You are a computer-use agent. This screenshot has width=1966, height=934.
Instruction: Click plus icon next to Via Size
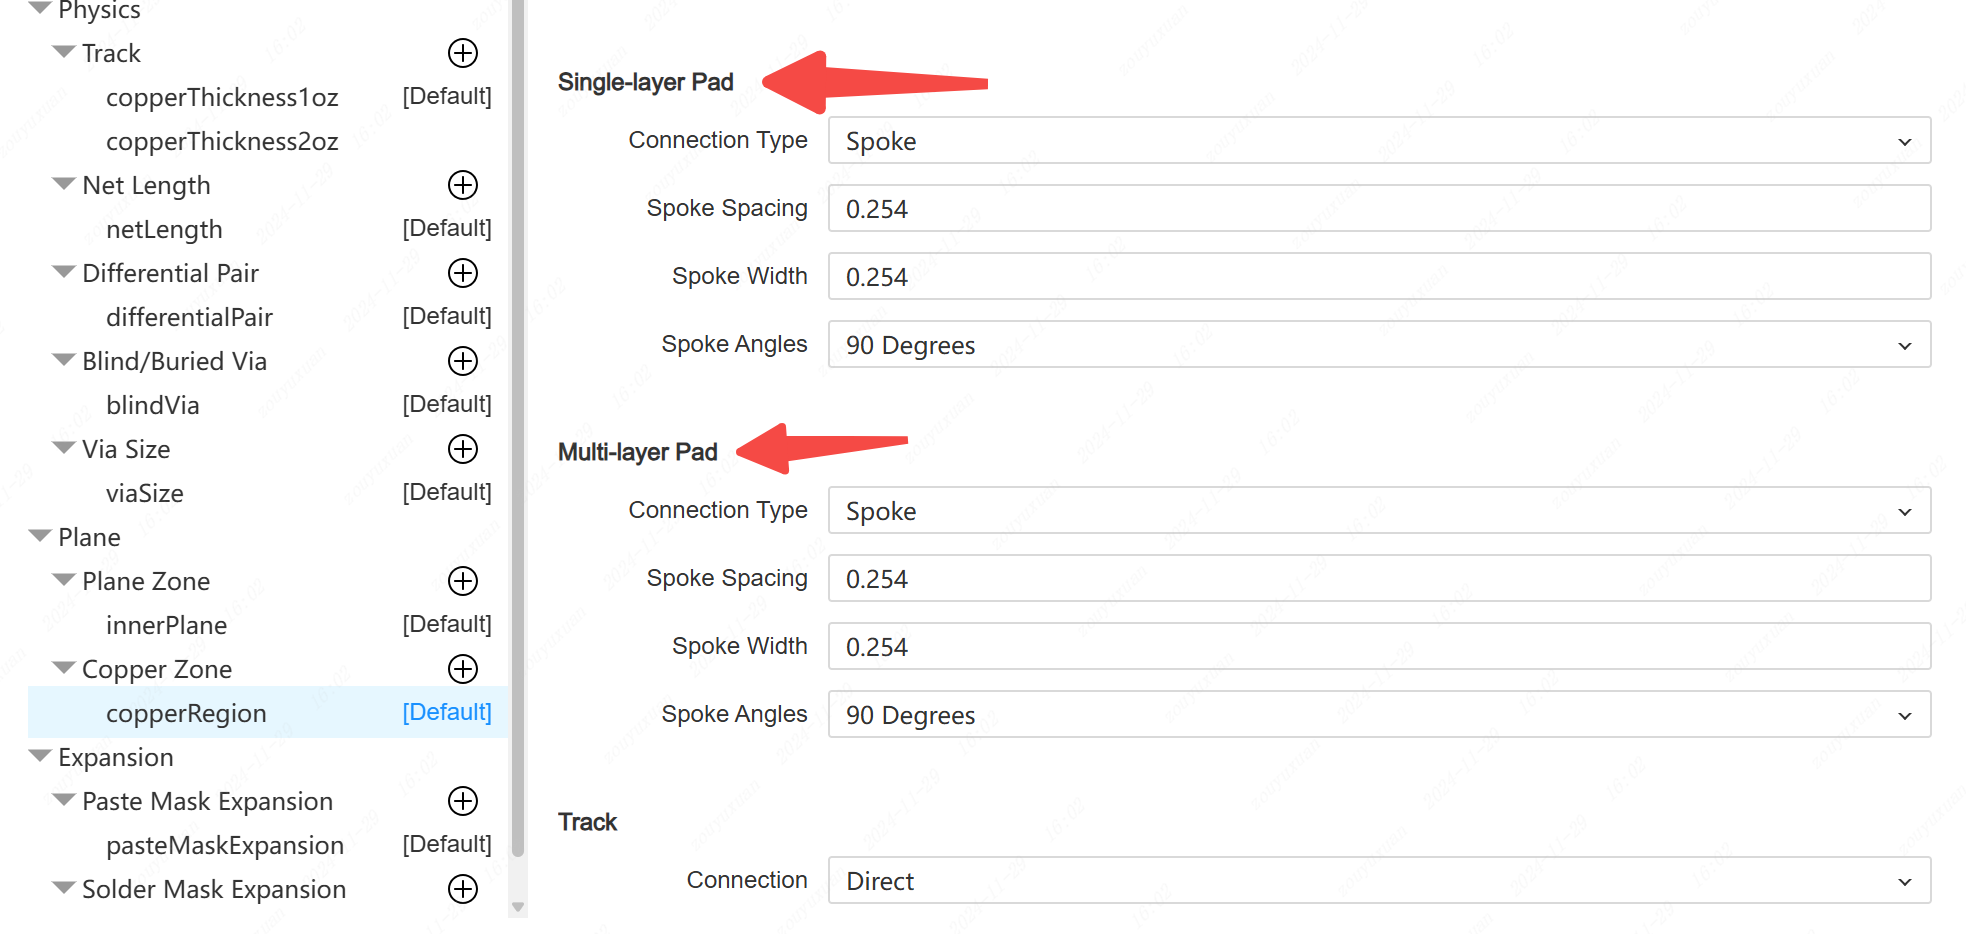[x=462, y=449]
